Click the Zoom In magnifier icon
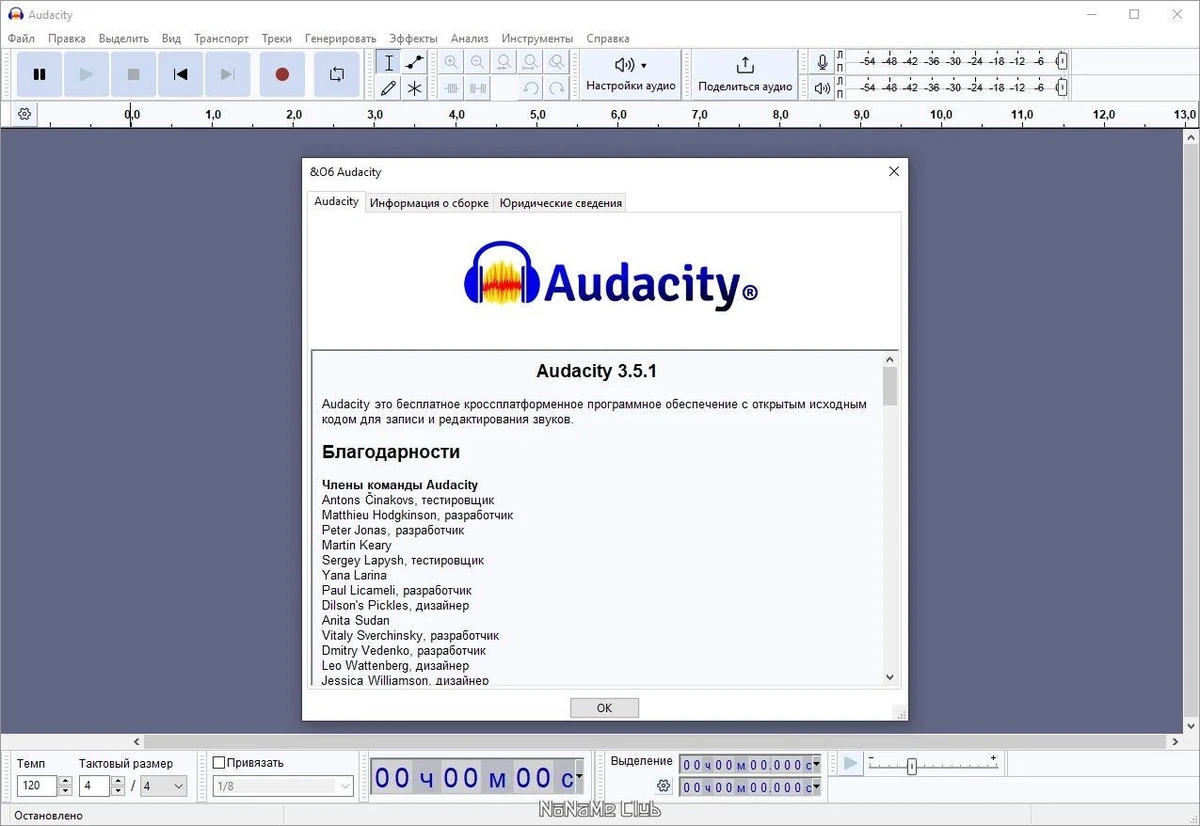 pyautogui.click(x=452, y=62)
